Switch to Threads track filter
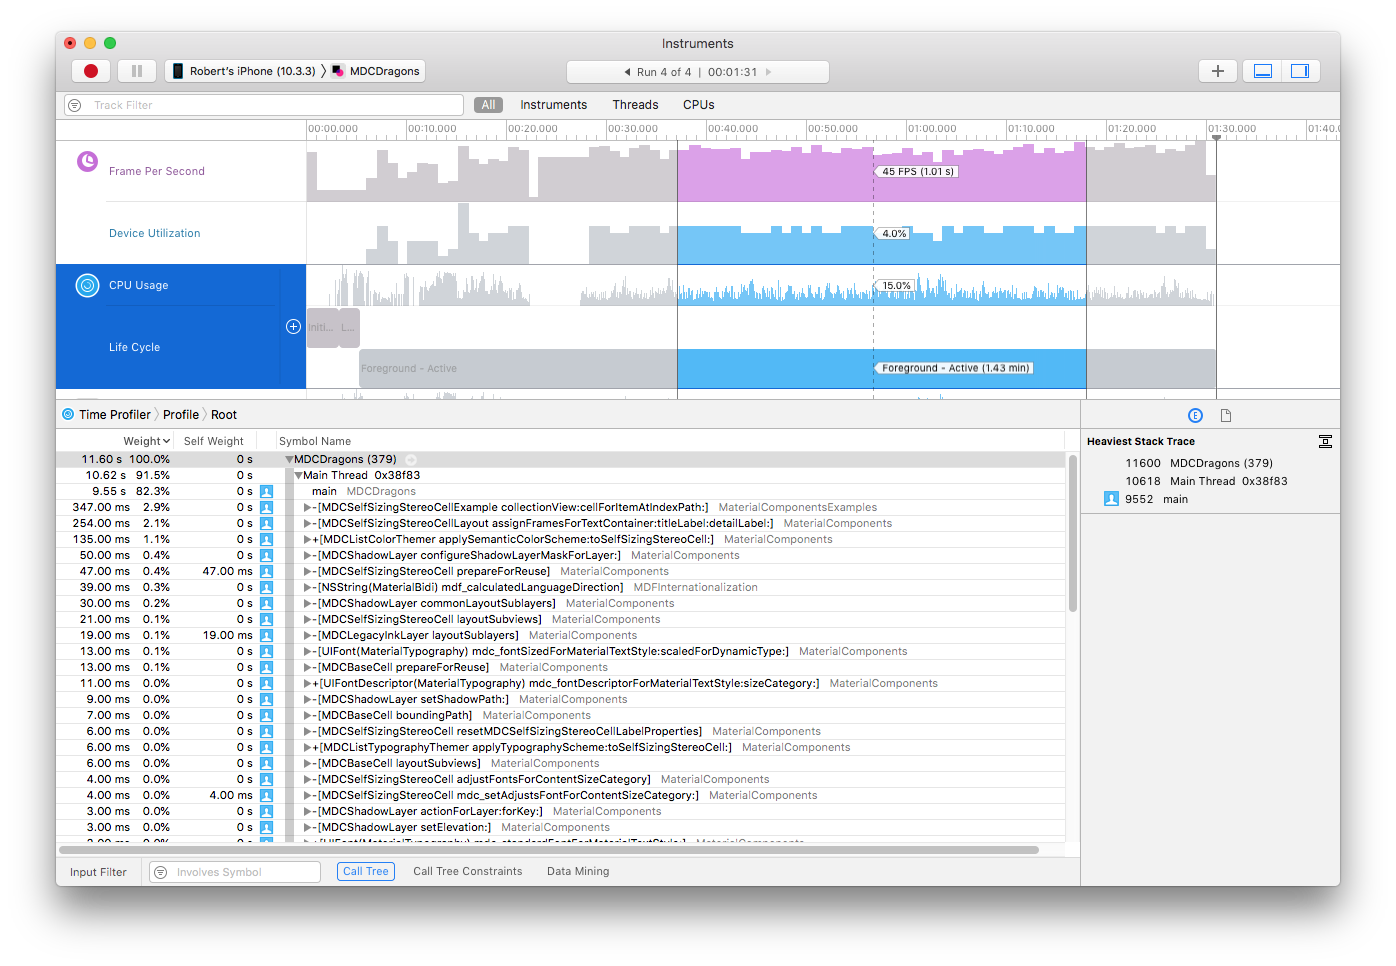Viewport: 1396px width, 966px height. click(635, 105)
